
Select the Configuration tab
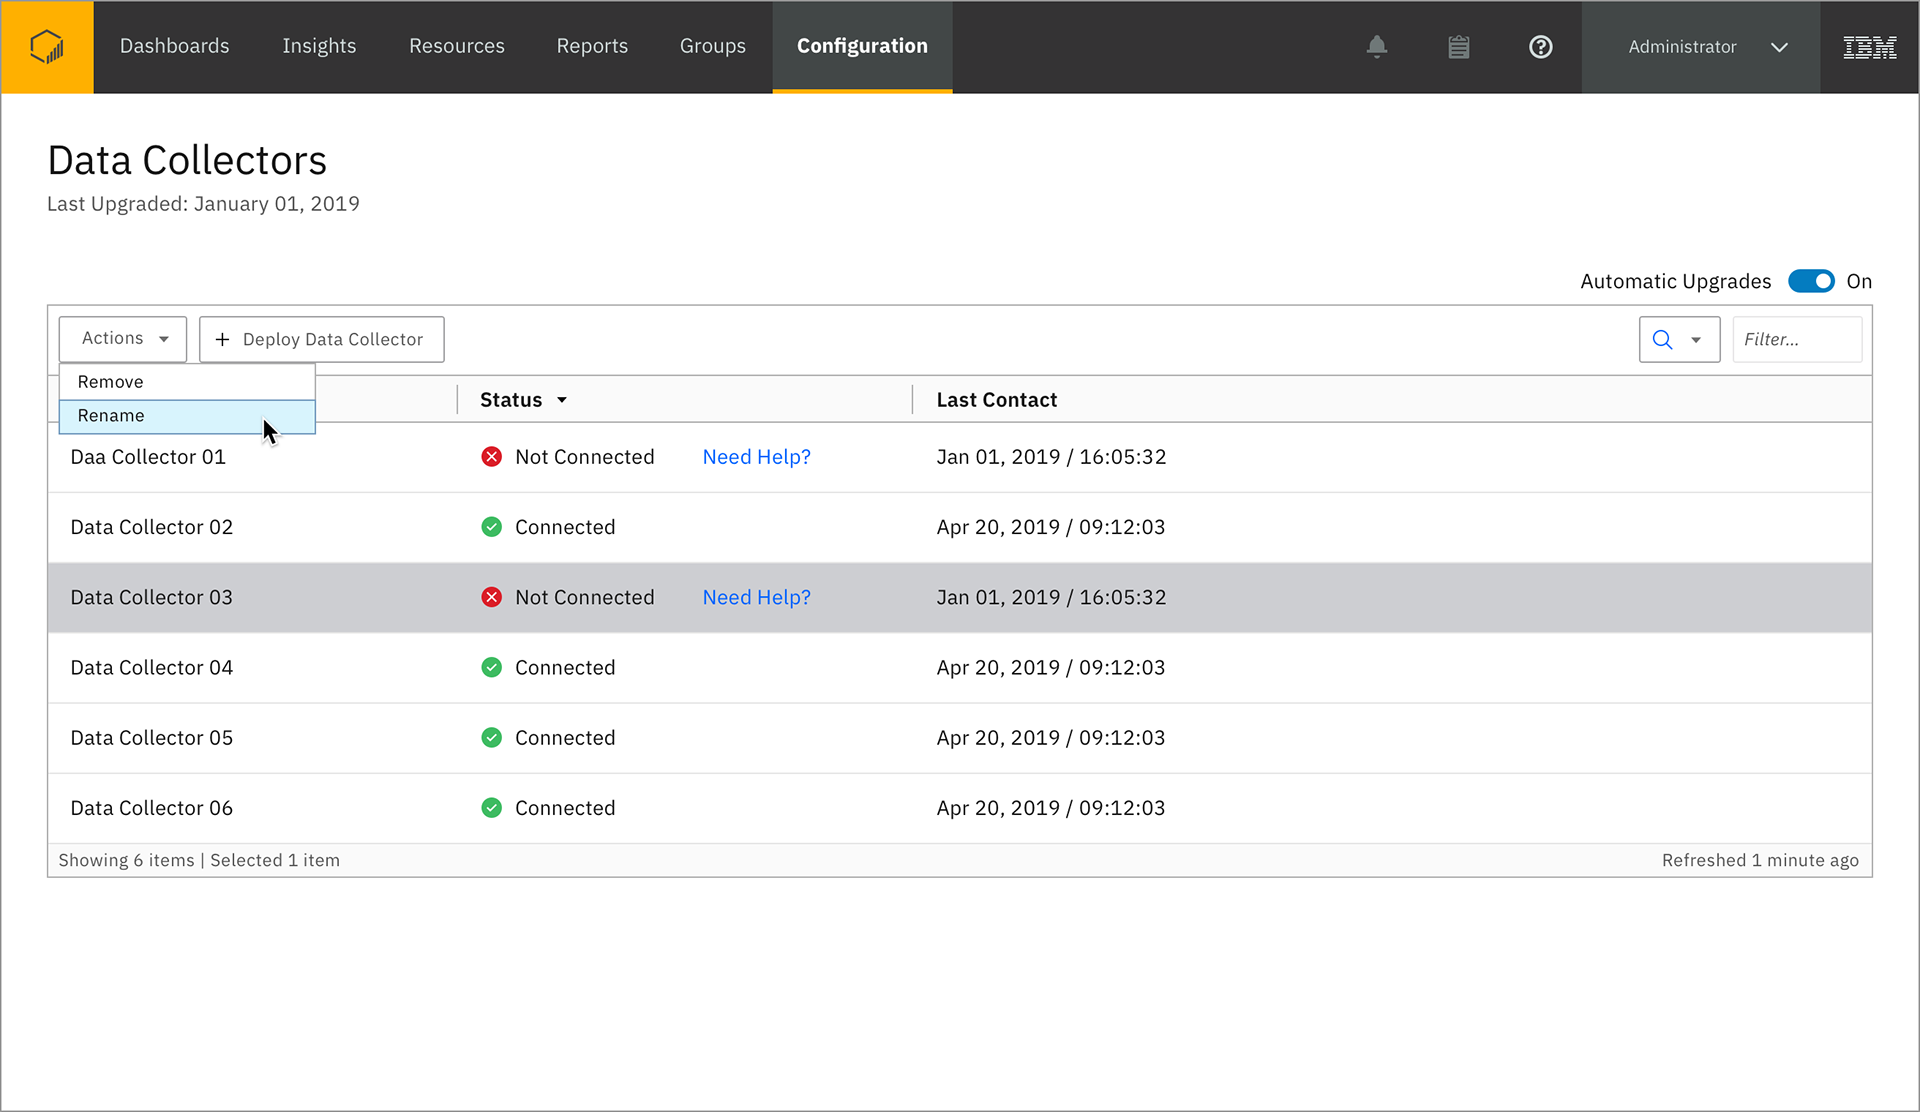coord(862,46)
